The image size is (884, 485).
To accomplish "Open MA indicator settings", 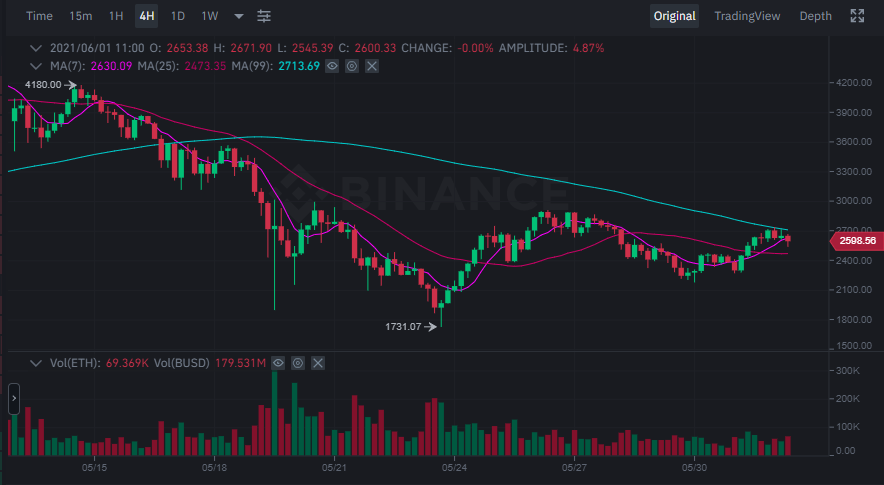I will point(352,66).
